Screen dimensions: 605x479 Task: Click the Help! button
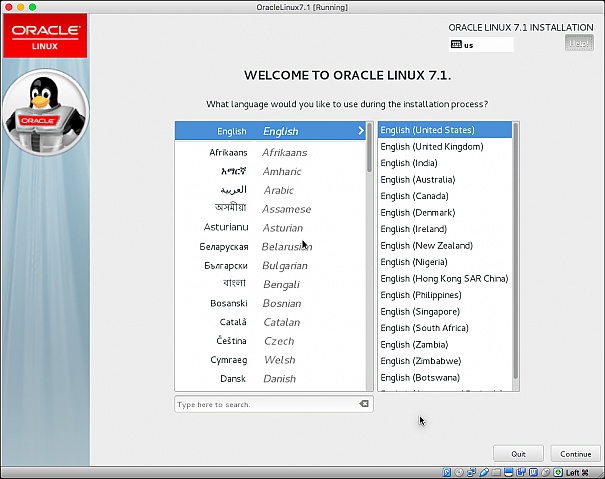tap(579, 43)
